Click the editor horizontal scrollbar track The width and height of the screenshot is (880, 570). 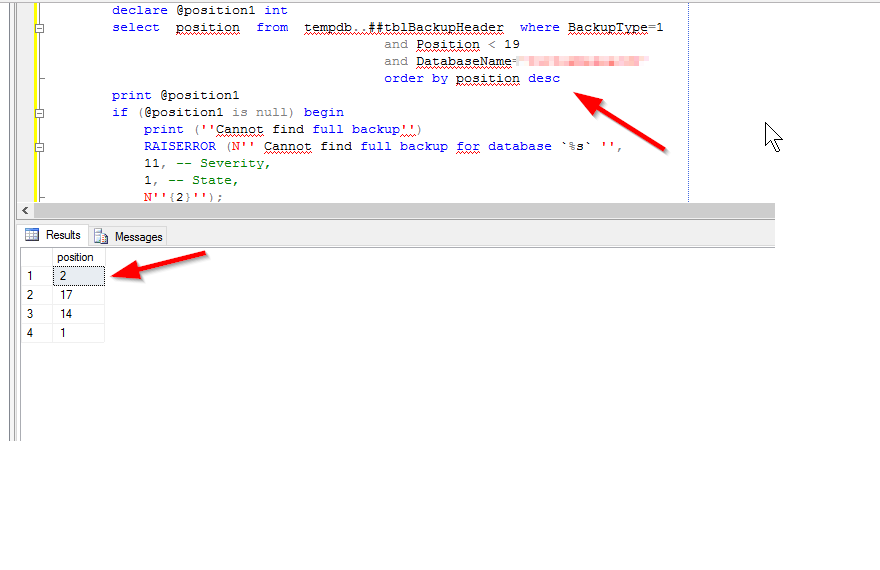400,211
